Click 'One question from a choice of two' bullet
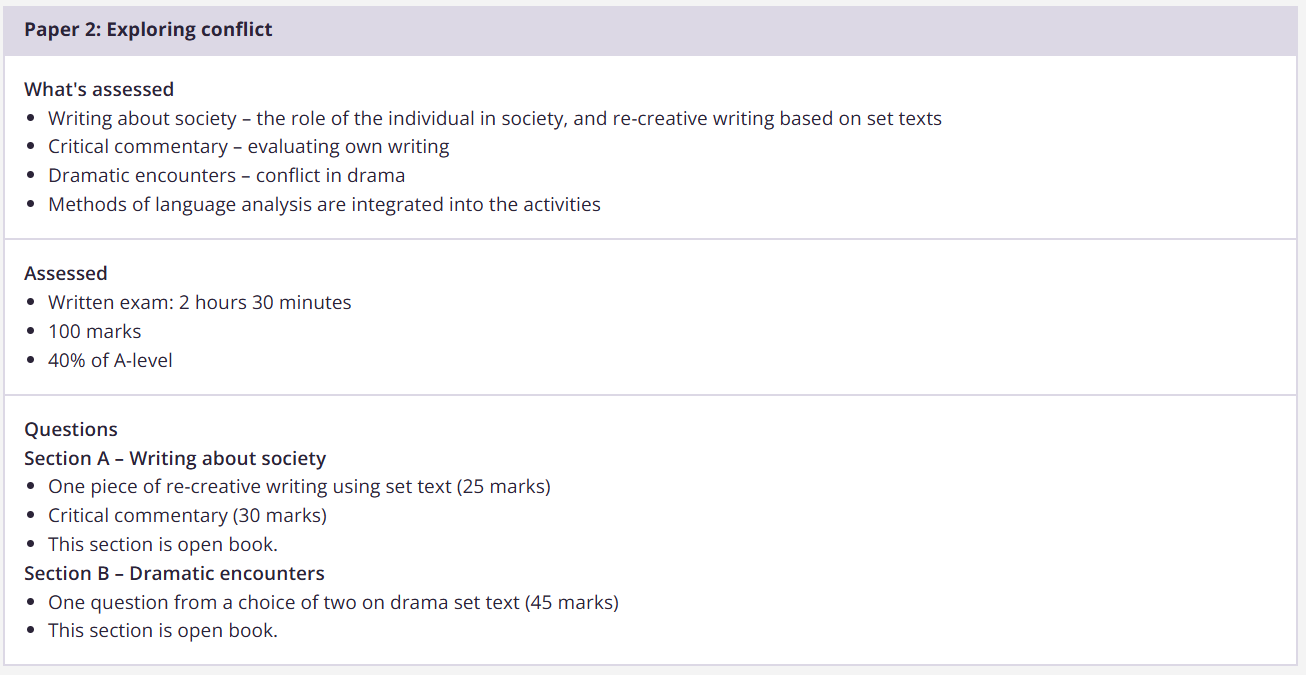 [333, 603]
